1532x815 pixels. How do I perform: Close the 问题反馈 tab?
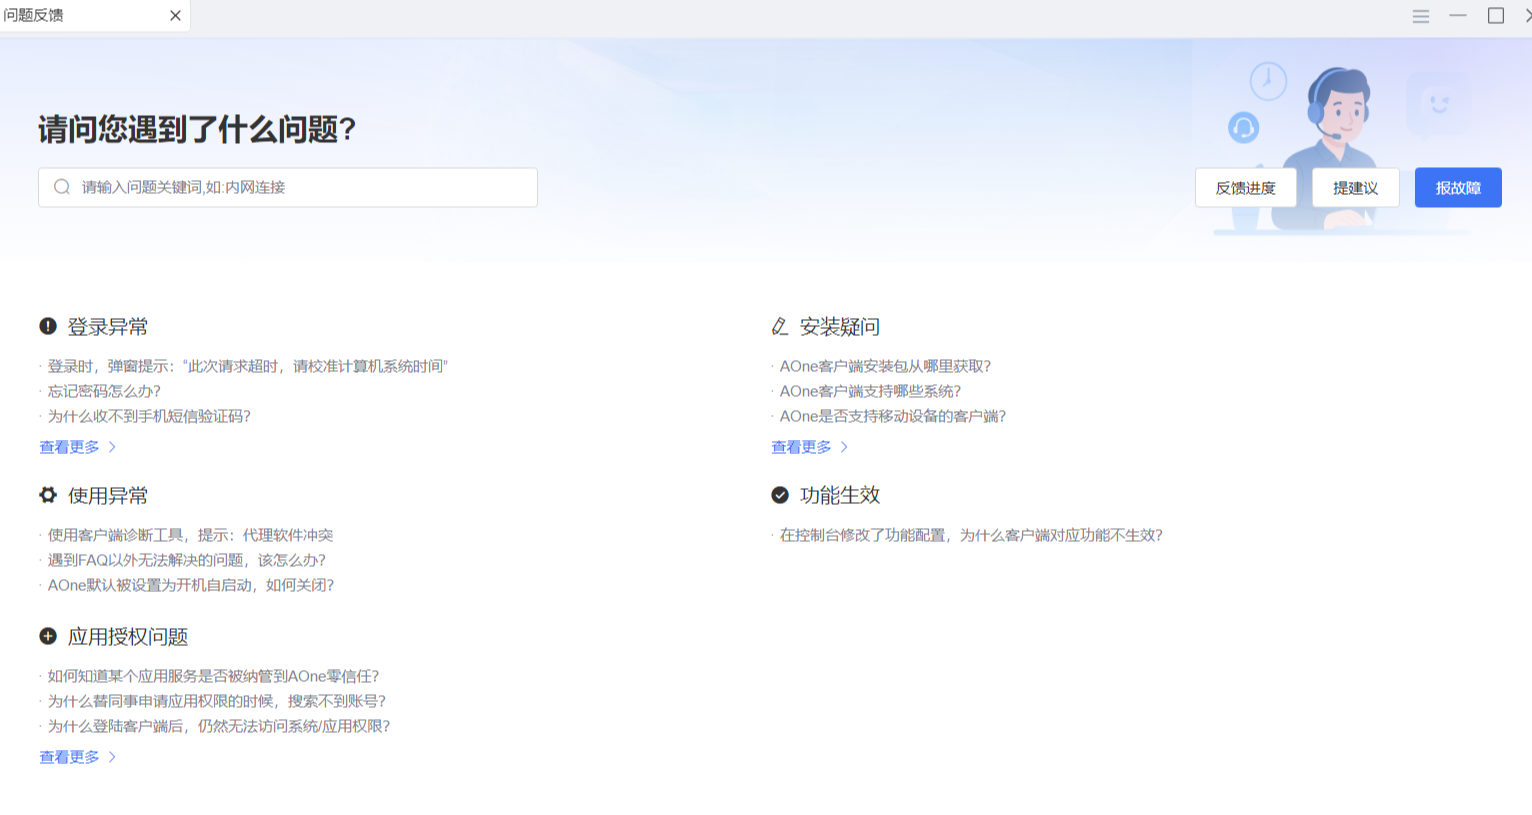click(175, 16)
